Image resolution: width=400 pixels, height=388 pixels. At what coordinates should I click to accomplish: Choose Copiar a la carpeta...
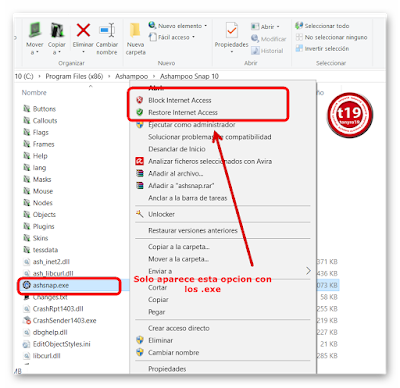click(179, 247)
